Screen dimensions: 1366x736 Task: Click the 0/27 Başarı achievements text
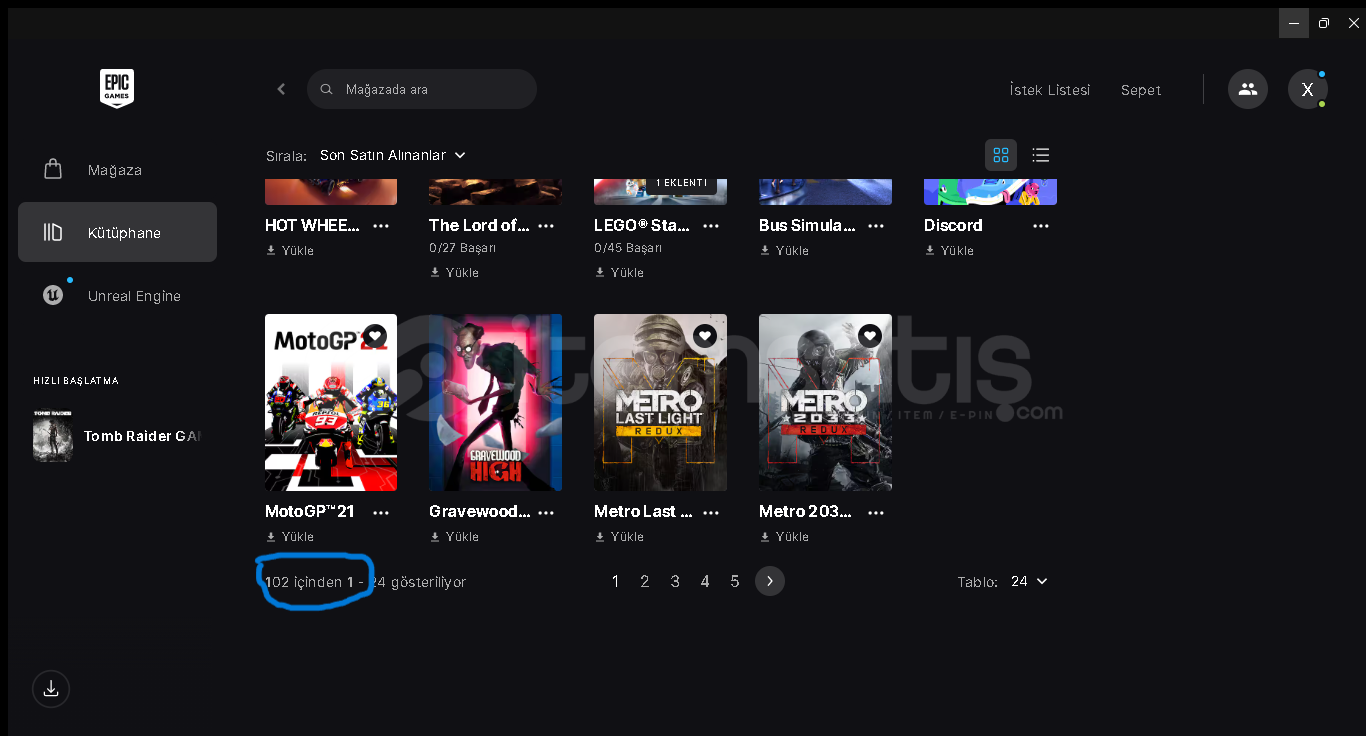(462, 248)
